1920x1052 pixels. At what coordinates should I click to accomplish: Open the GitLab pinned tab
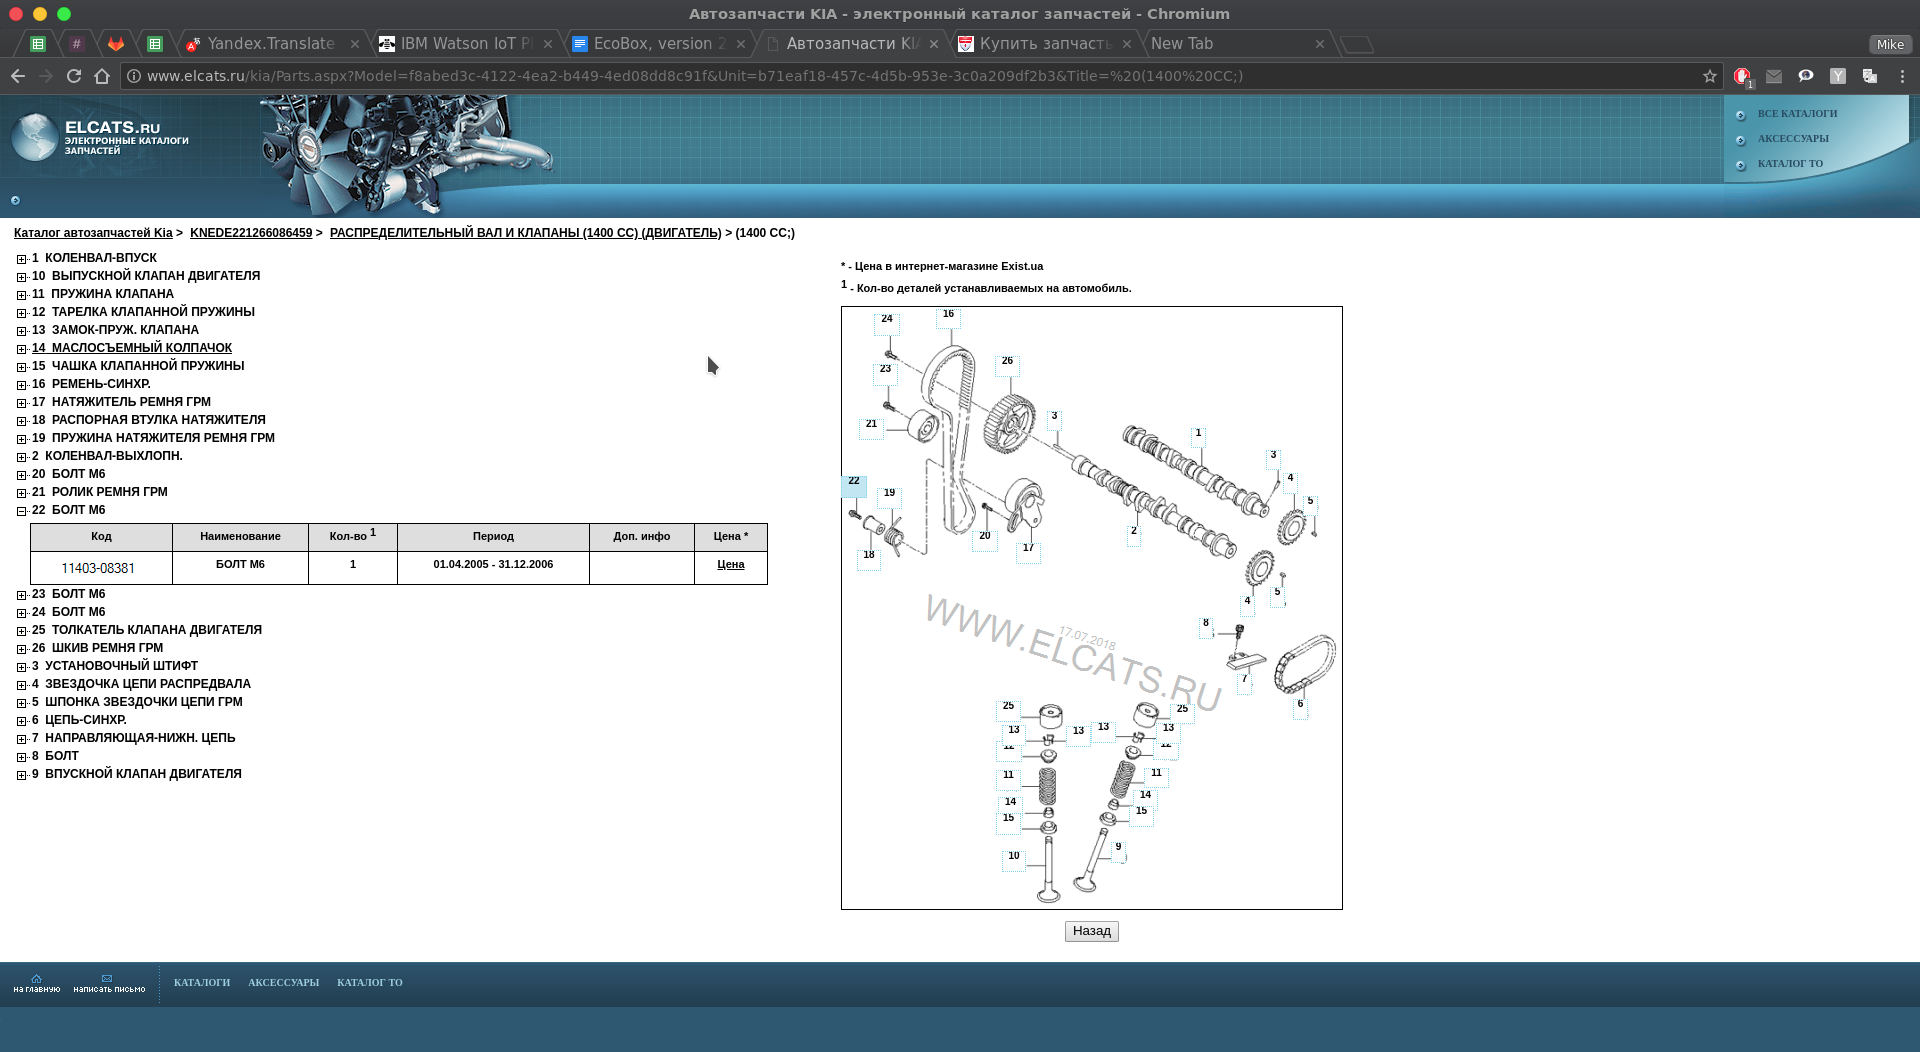pyautogui.click(x=116, y=44)
